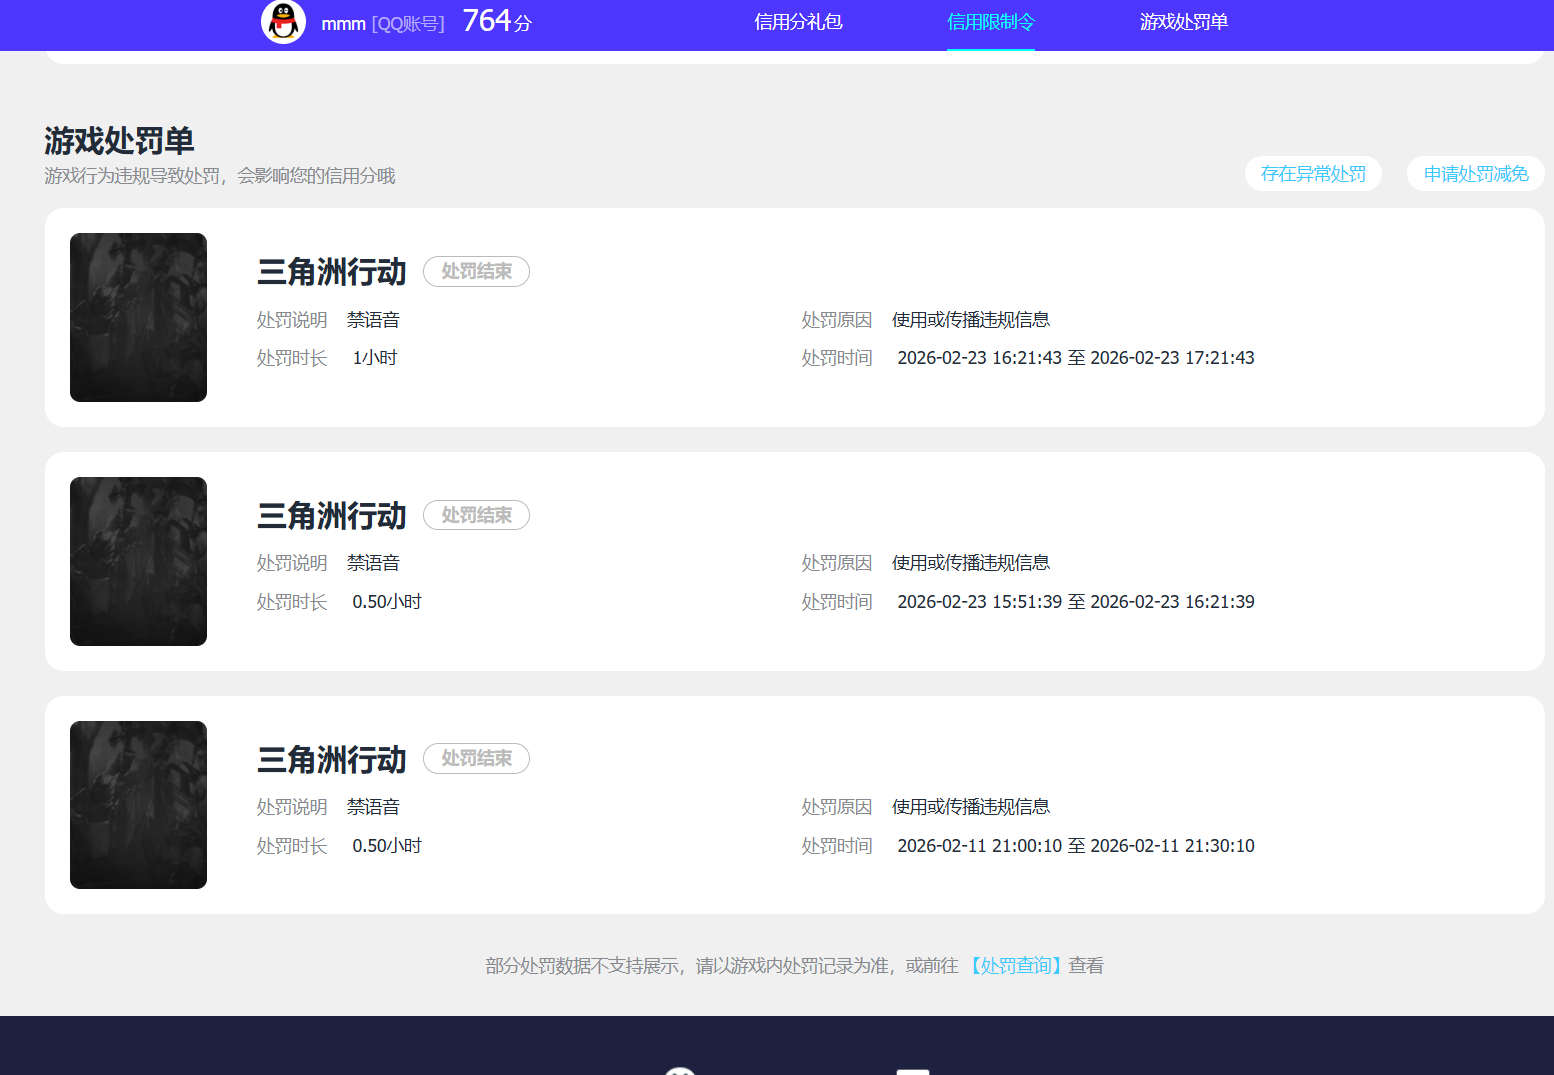The height and width of the screenshot is (1075, 1554).
Task: Click the mmm account name
Action: tap(343, 23)
